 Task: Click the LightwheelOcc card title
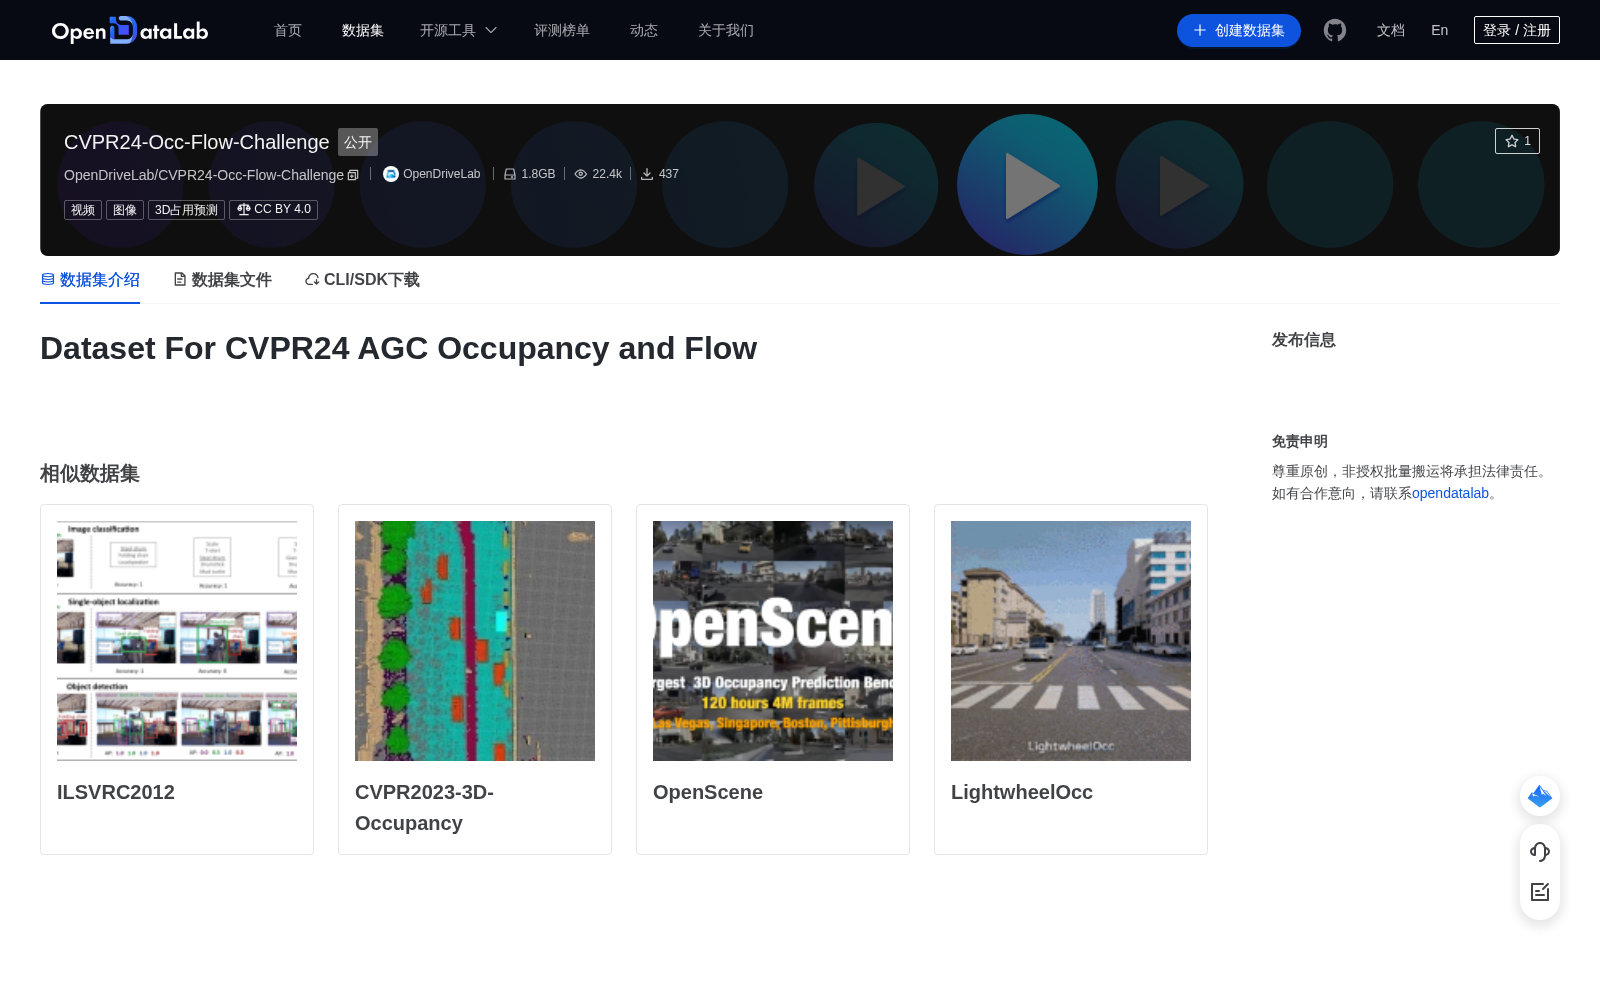[x=1022, y=792]
